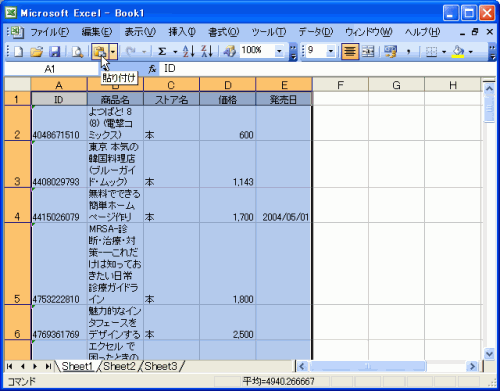
Task: Expand Standard toolbar options chevron
Action: (x=293, y=52)
